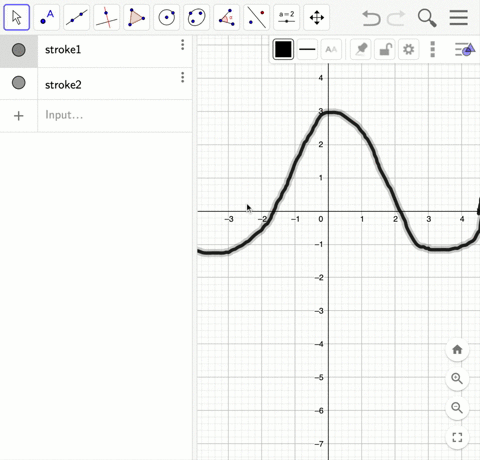The width and height of the screenshot is (480, 460).
Task: Open the black color swatch picker
Action: point(283,49)
